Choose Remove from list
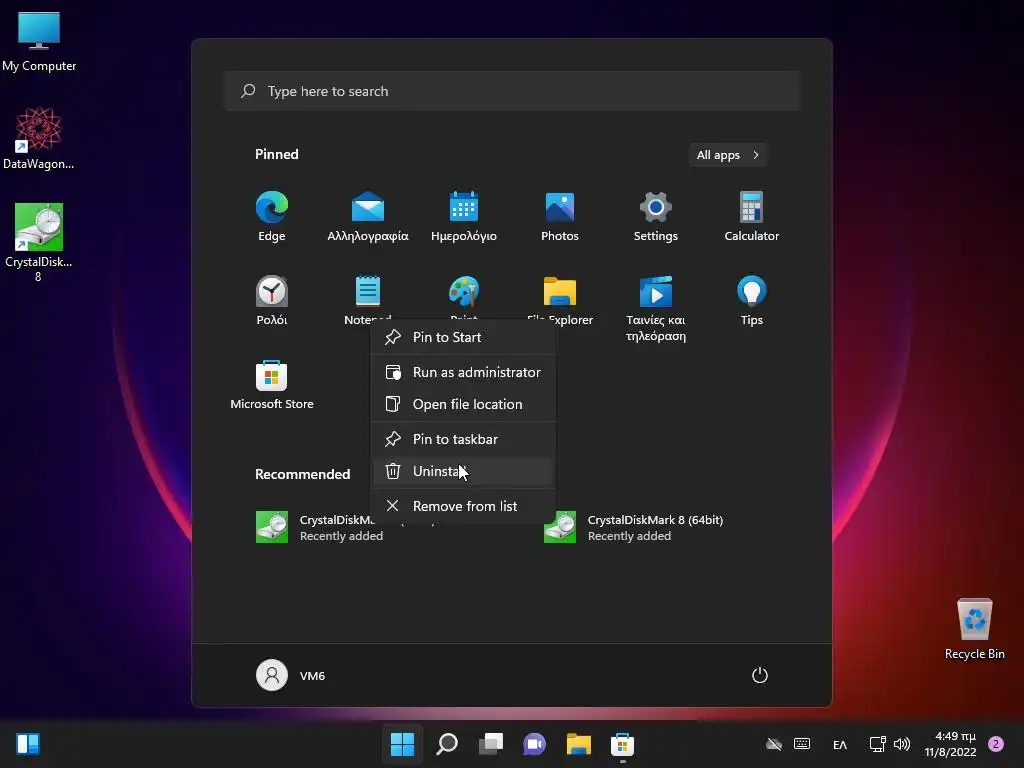 tap(462, 506)
